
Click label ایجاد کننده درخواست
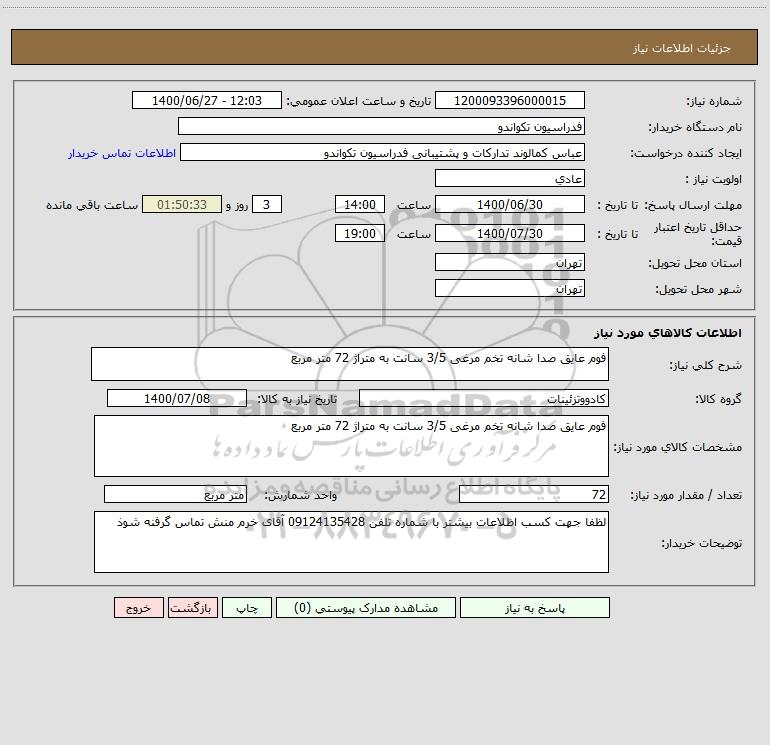(686, 153)
